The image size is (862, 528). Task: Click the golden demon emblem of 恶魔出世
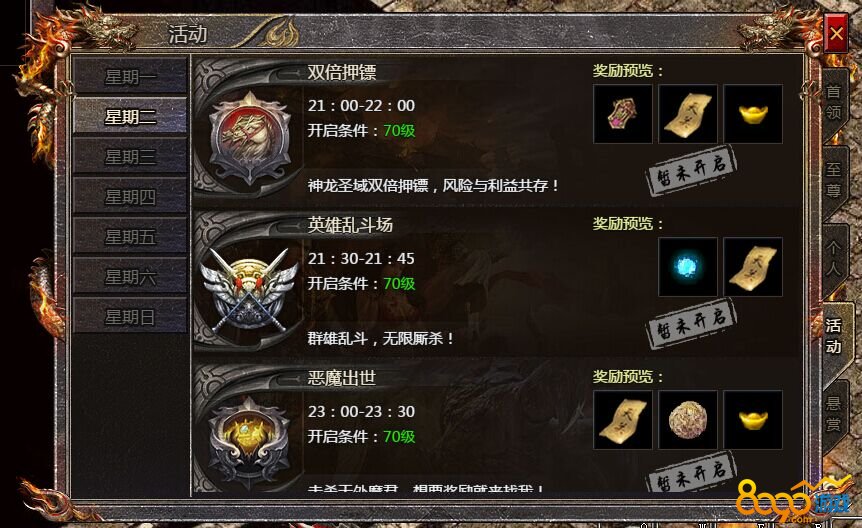[x=249, y=442]
